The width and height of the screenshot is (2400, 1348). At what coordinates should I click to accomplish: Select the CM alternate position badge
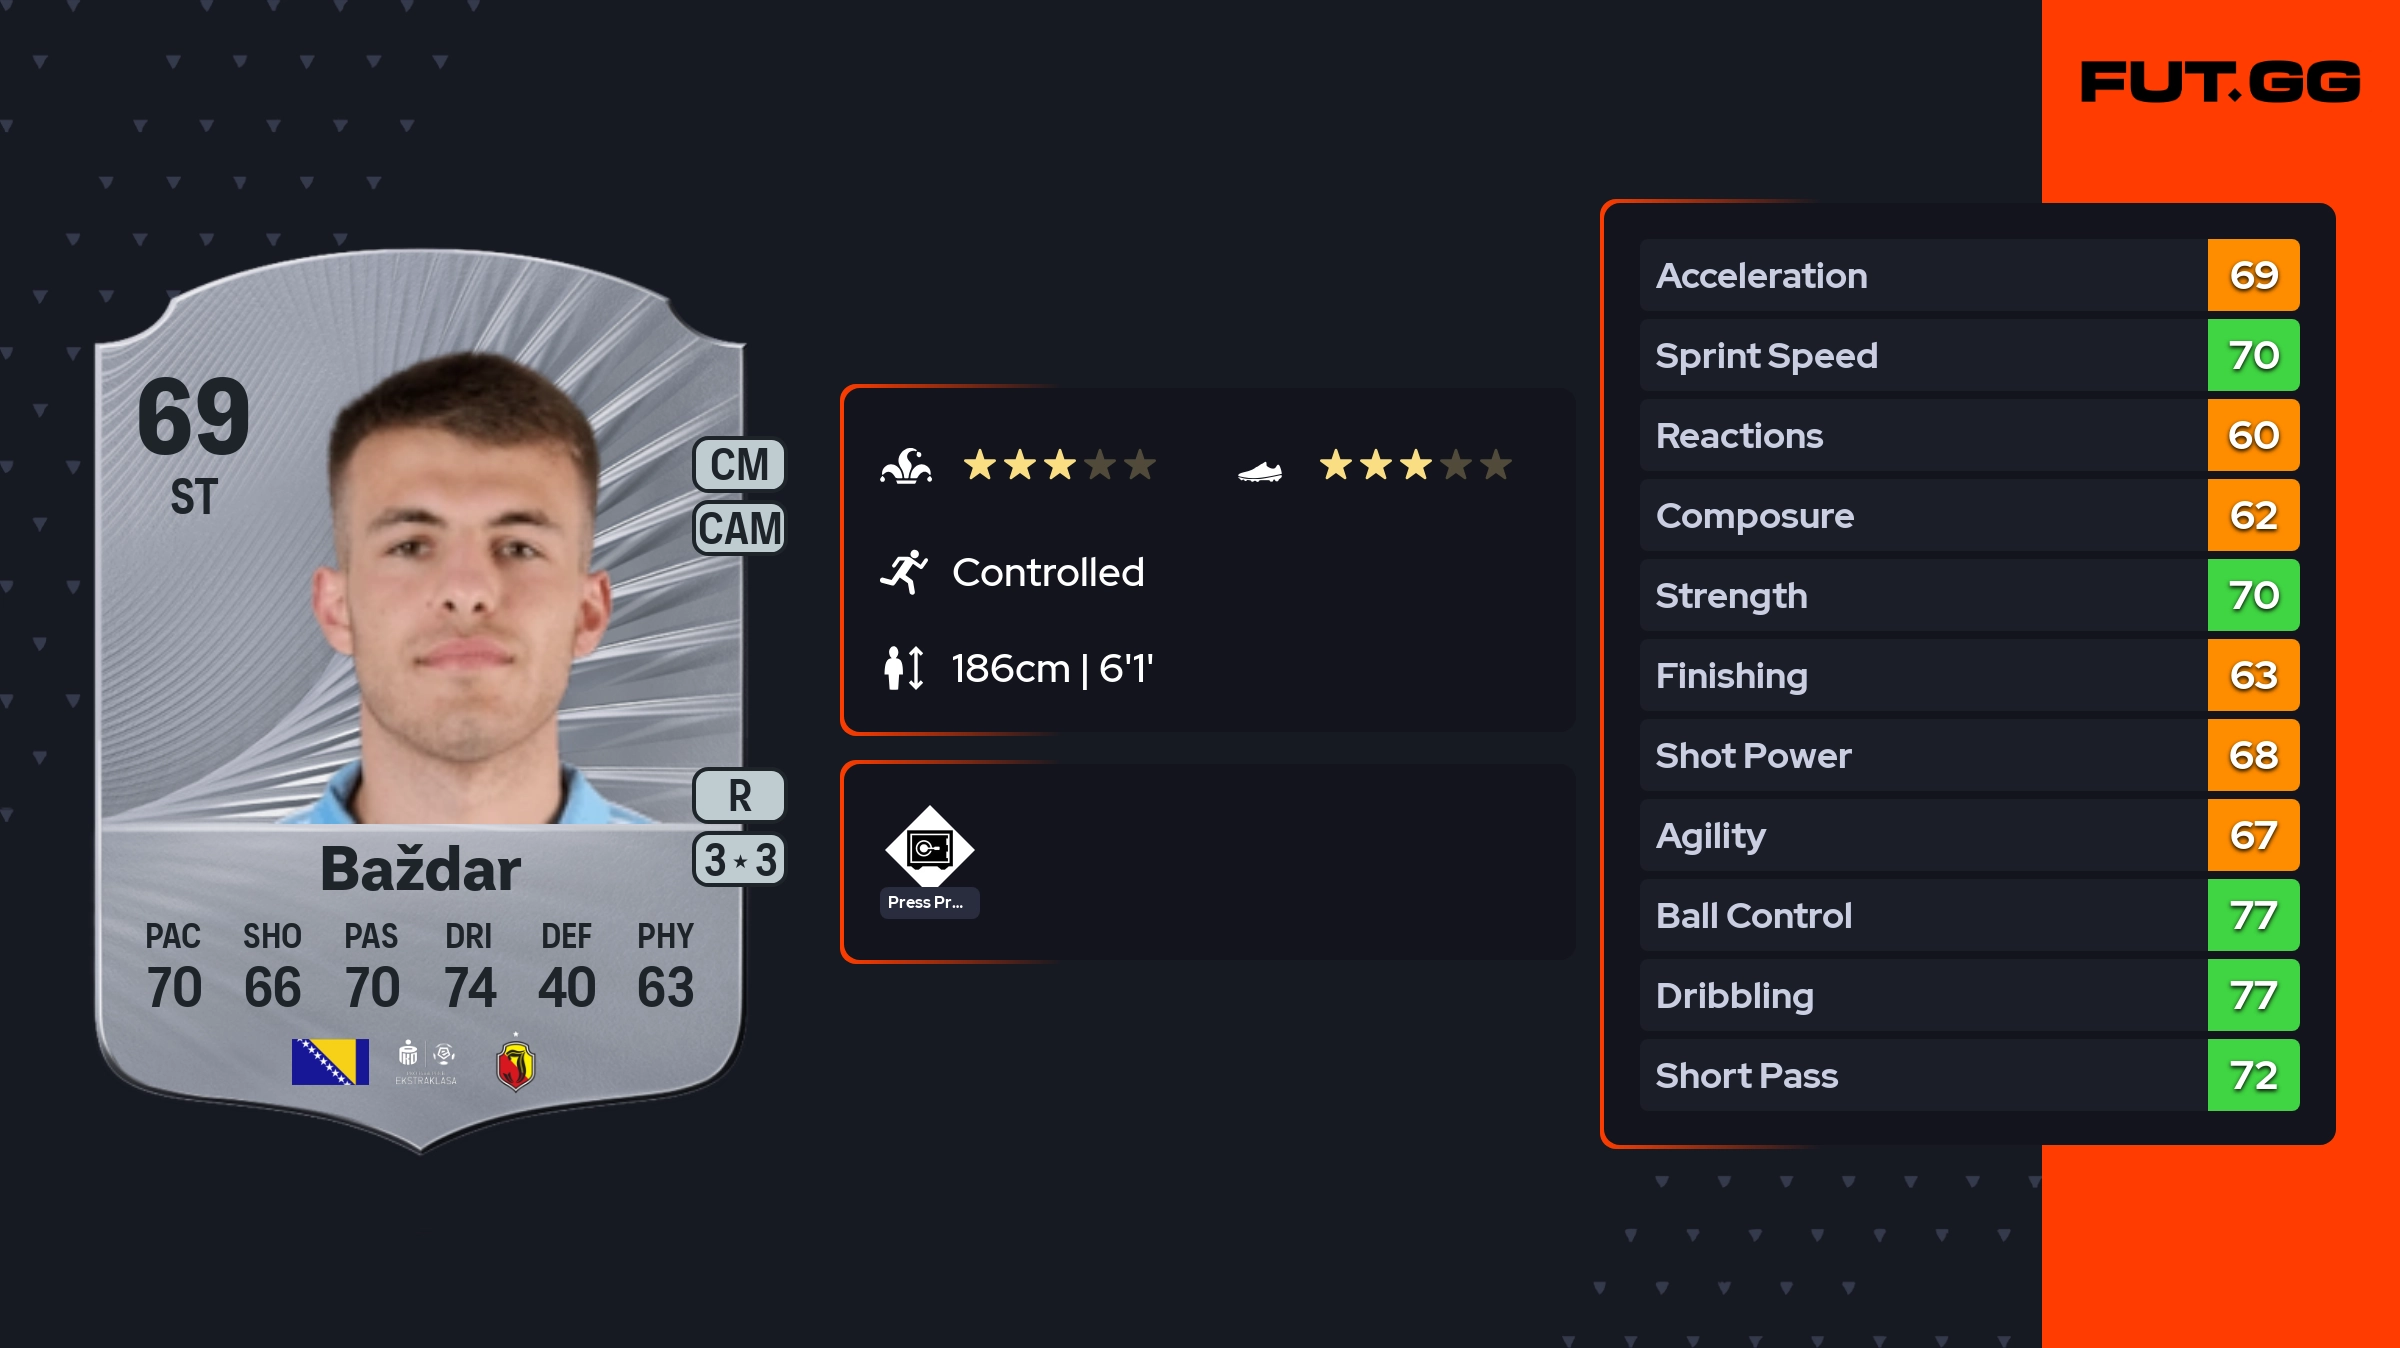pos(739,465)
